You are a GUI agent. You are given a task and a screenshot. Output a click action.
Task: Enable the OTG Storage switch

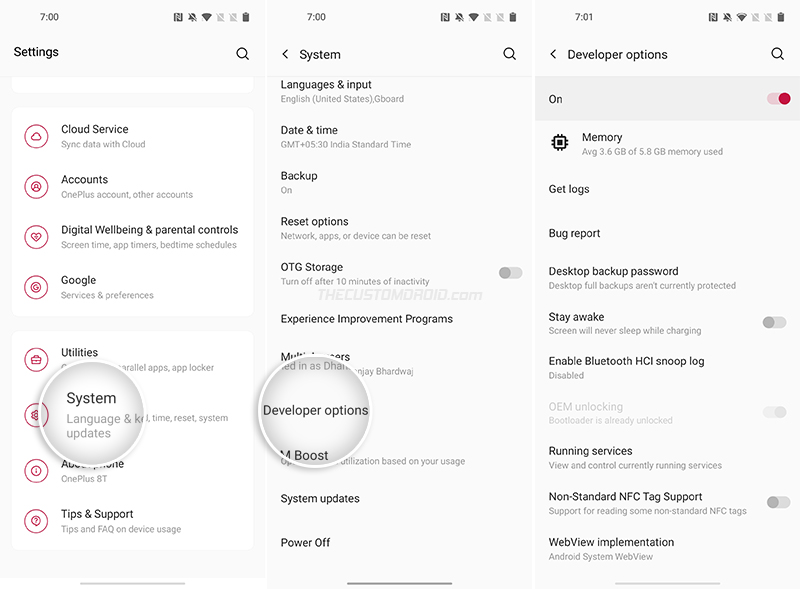pos(510,273)
